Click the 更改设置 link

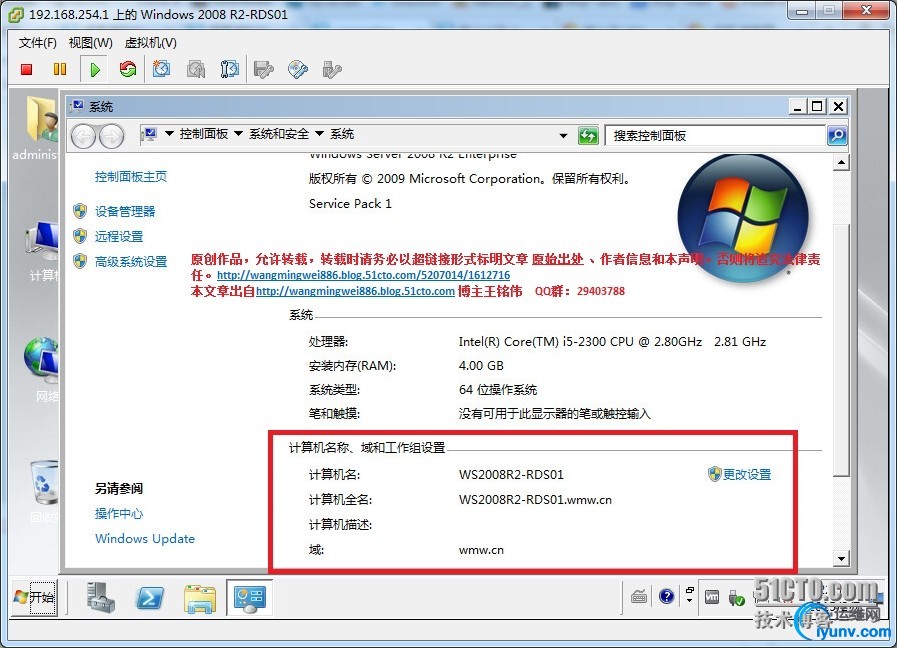(x=747, y=474)
